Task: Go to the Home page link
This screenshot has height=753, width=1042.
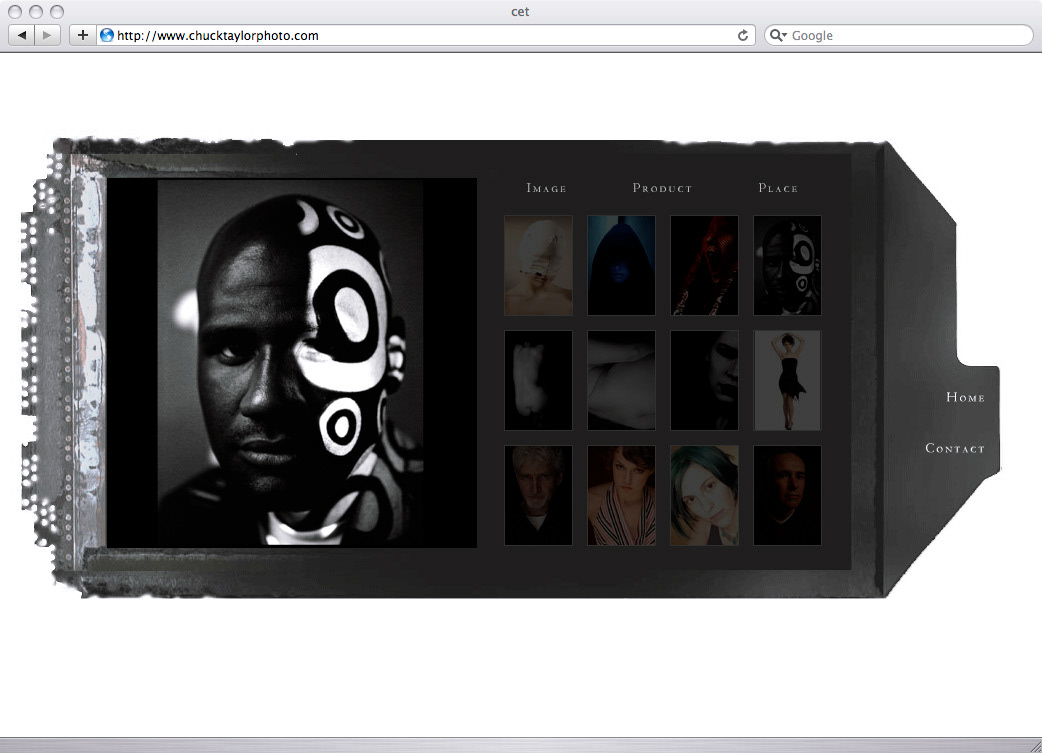Action: pos(965,397)
